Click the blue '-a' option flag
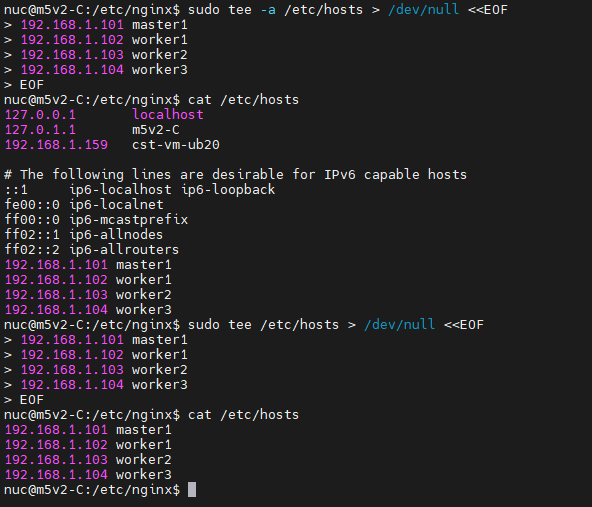Screen dimensions: 592x507 coord(268,9)
